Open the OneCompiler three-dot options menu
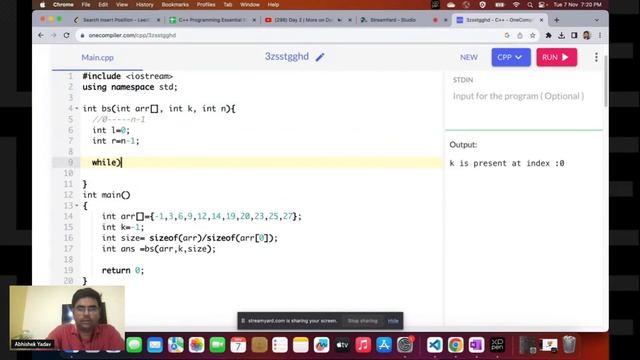Image resolution: width=640 pixels, height=360 pixels. point(596,57)
